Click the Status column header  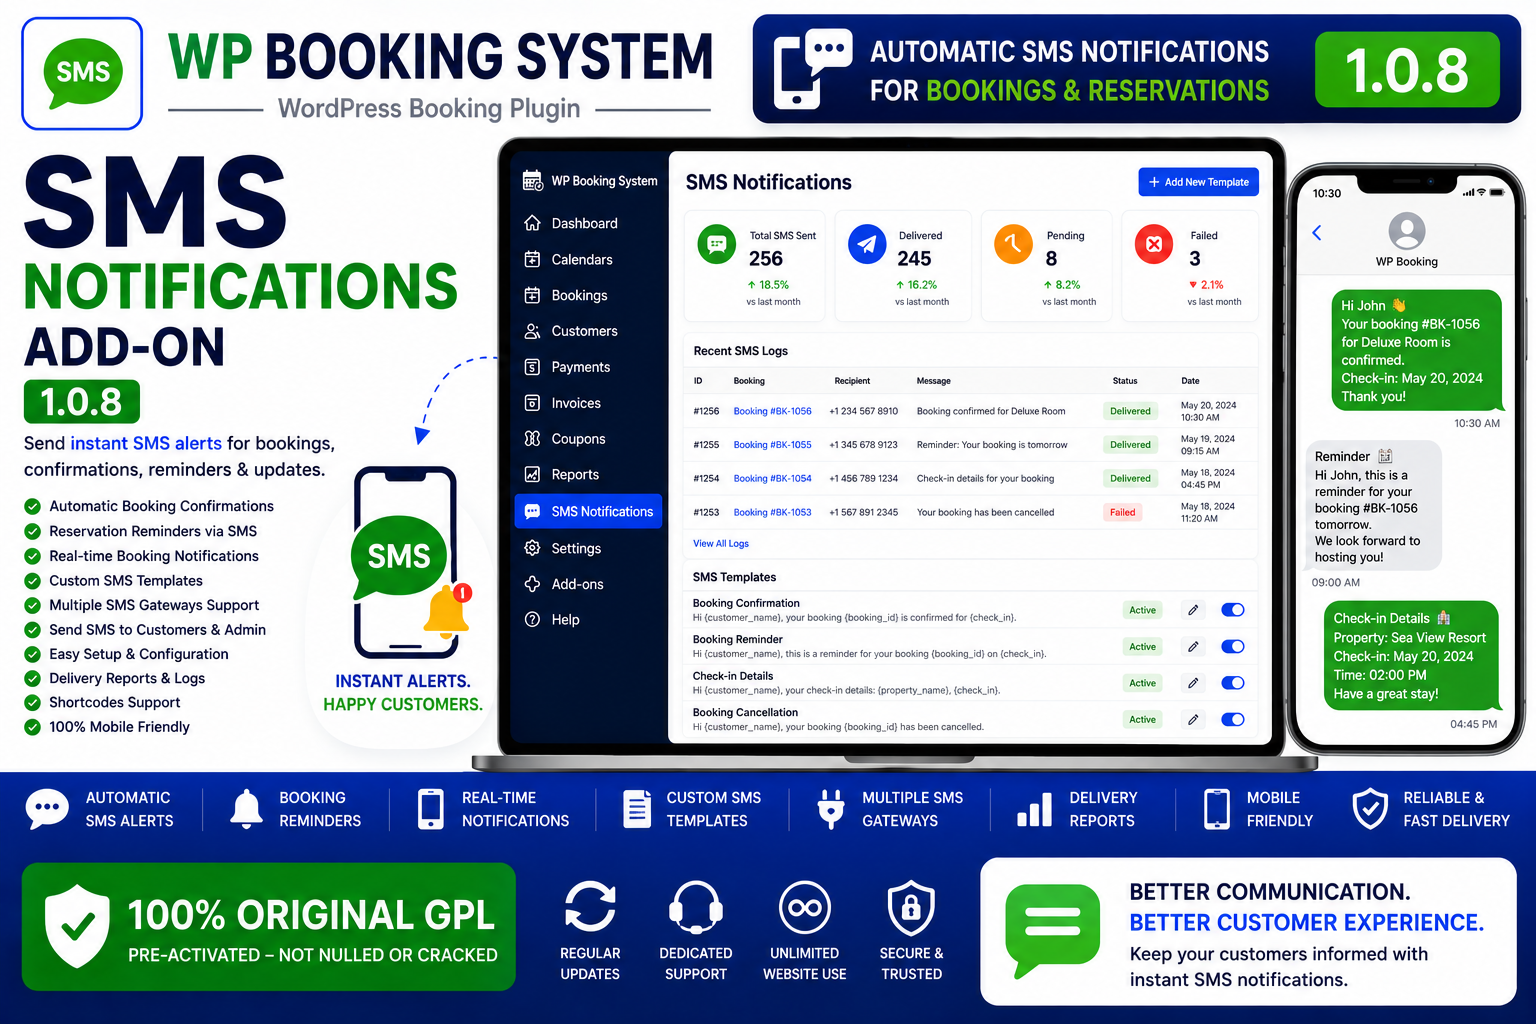click(1125, 381)
